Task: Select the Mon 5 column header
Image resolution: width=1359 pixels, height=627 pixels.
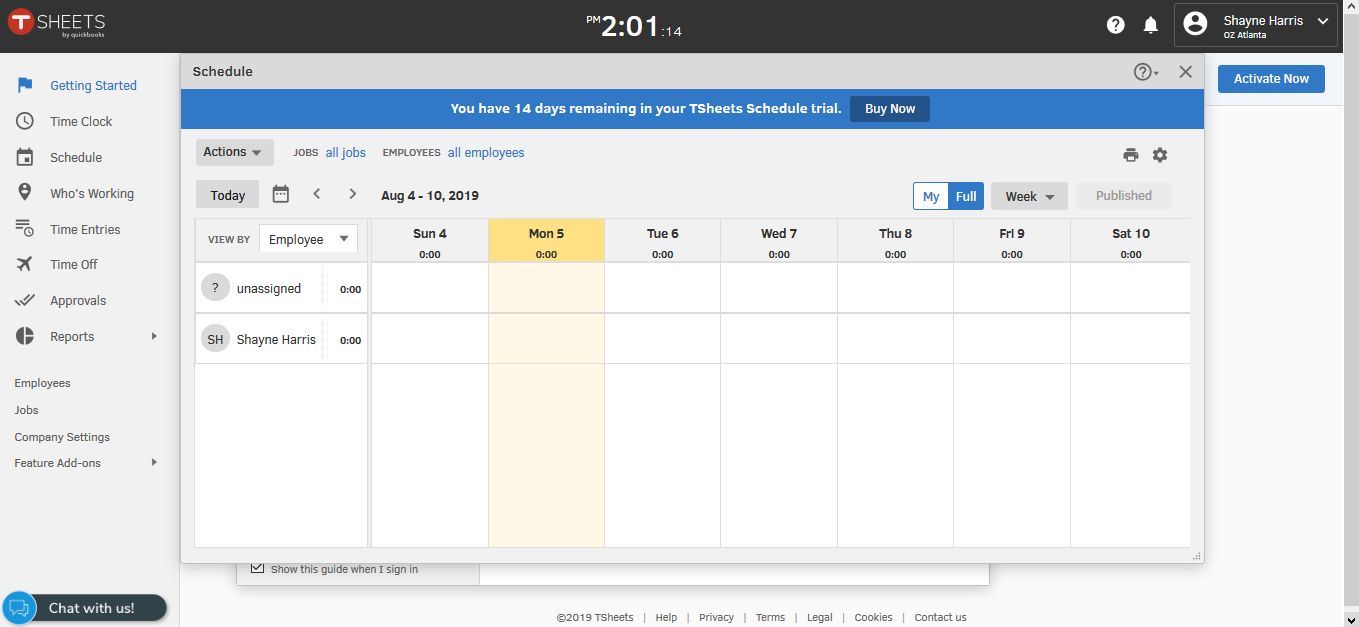Action: [x=546, y=241]
